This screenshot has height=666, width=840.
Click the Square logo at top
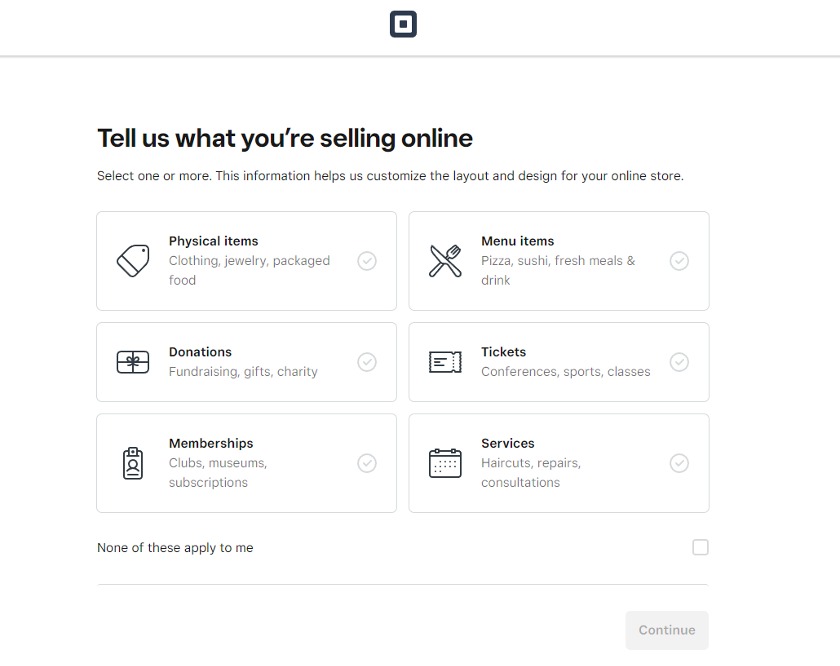[403, 25]
